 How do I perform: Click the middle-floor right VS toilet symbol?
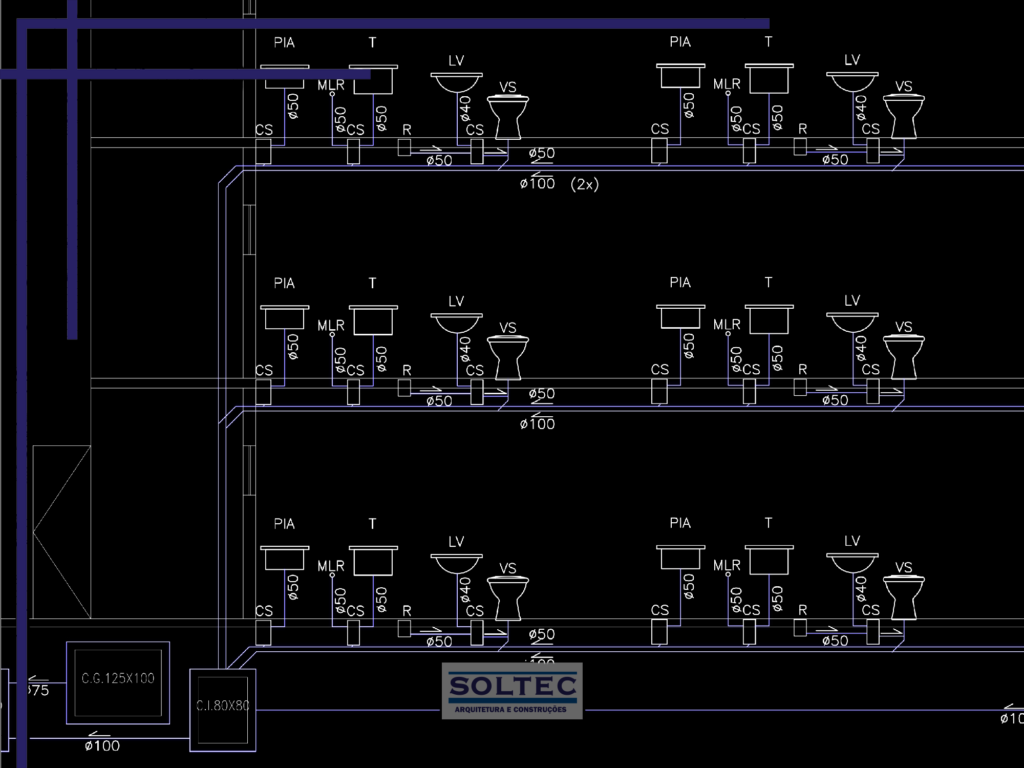[x=903, y=357]
